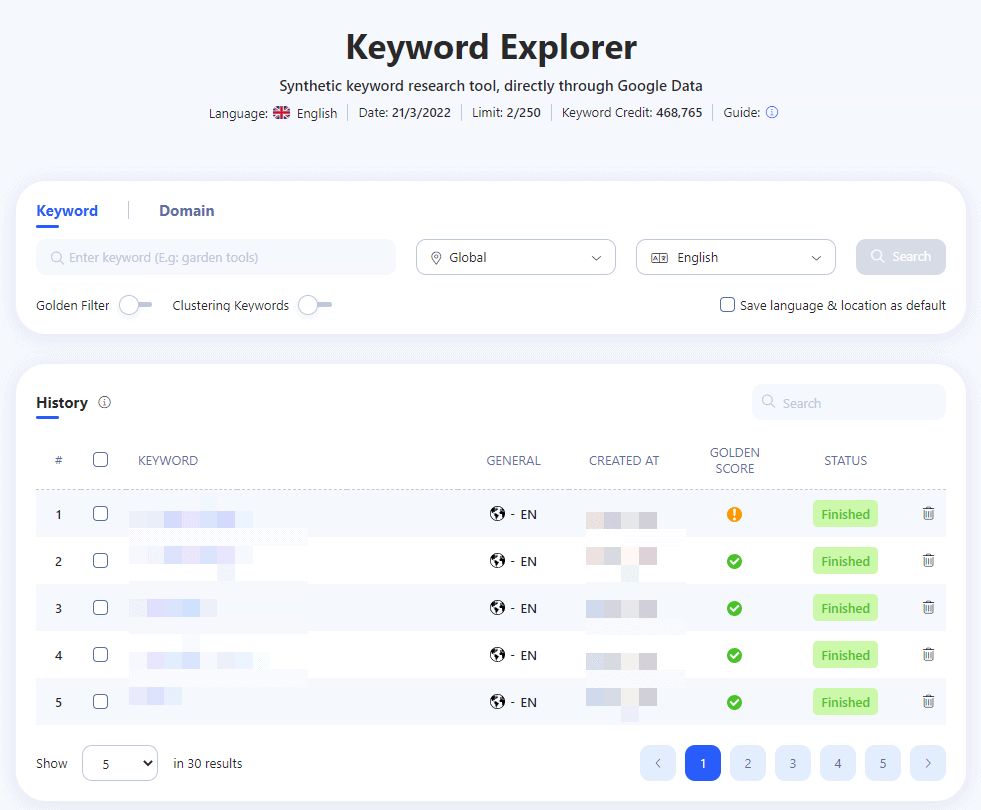Click the globe icon in row 3
The width and height of the screenshot is (981, 810).
click(x=497, y=607)
